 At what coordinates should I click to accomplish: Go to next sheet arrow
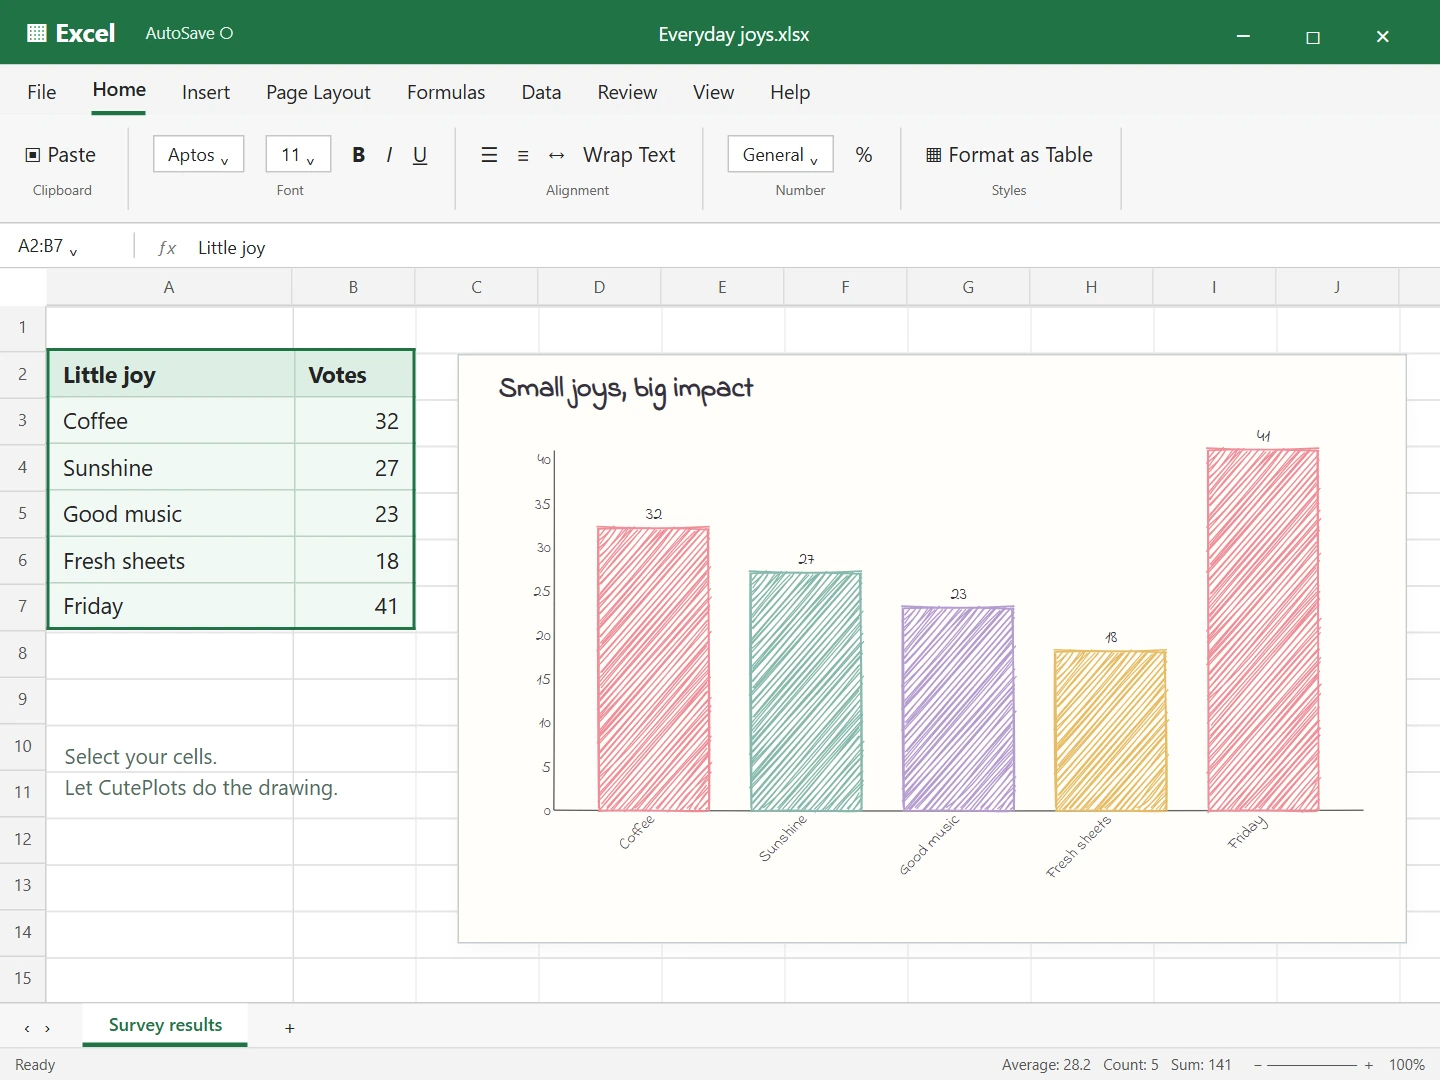pyautogui.click(x=47, y=1028)
